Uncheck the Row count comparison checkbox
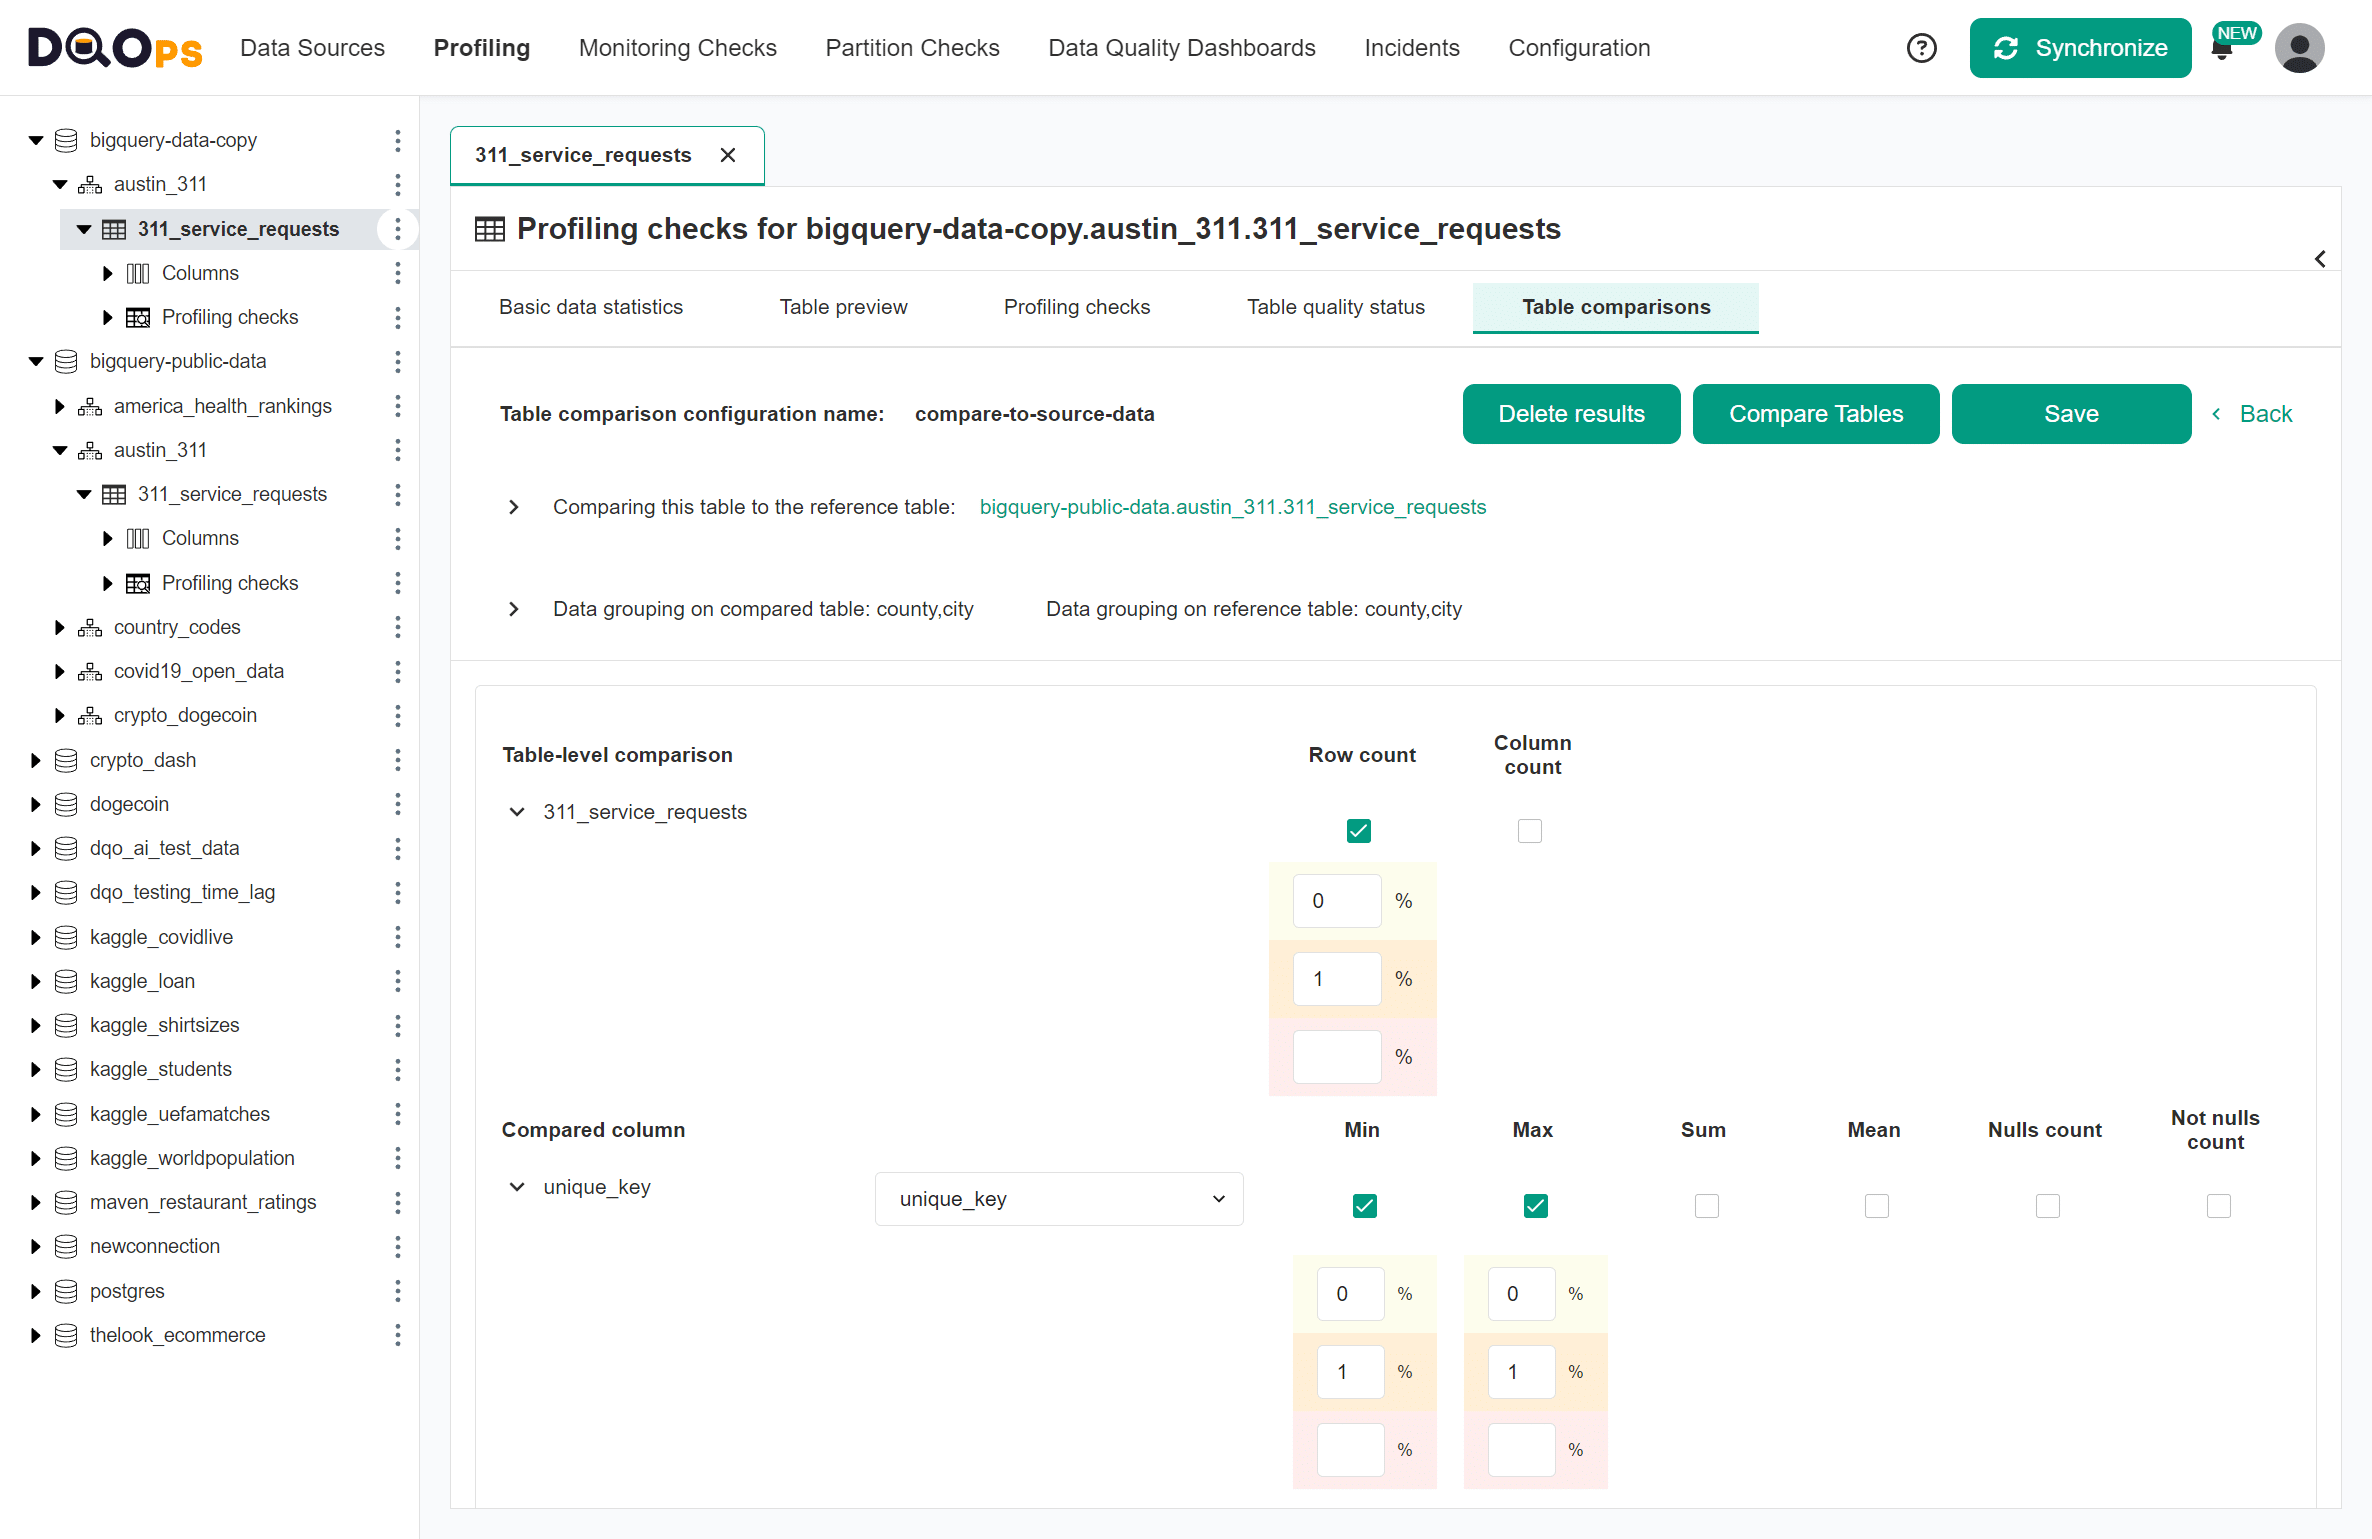This screenshot has height=1539, width=2372. pos(1358,831)
